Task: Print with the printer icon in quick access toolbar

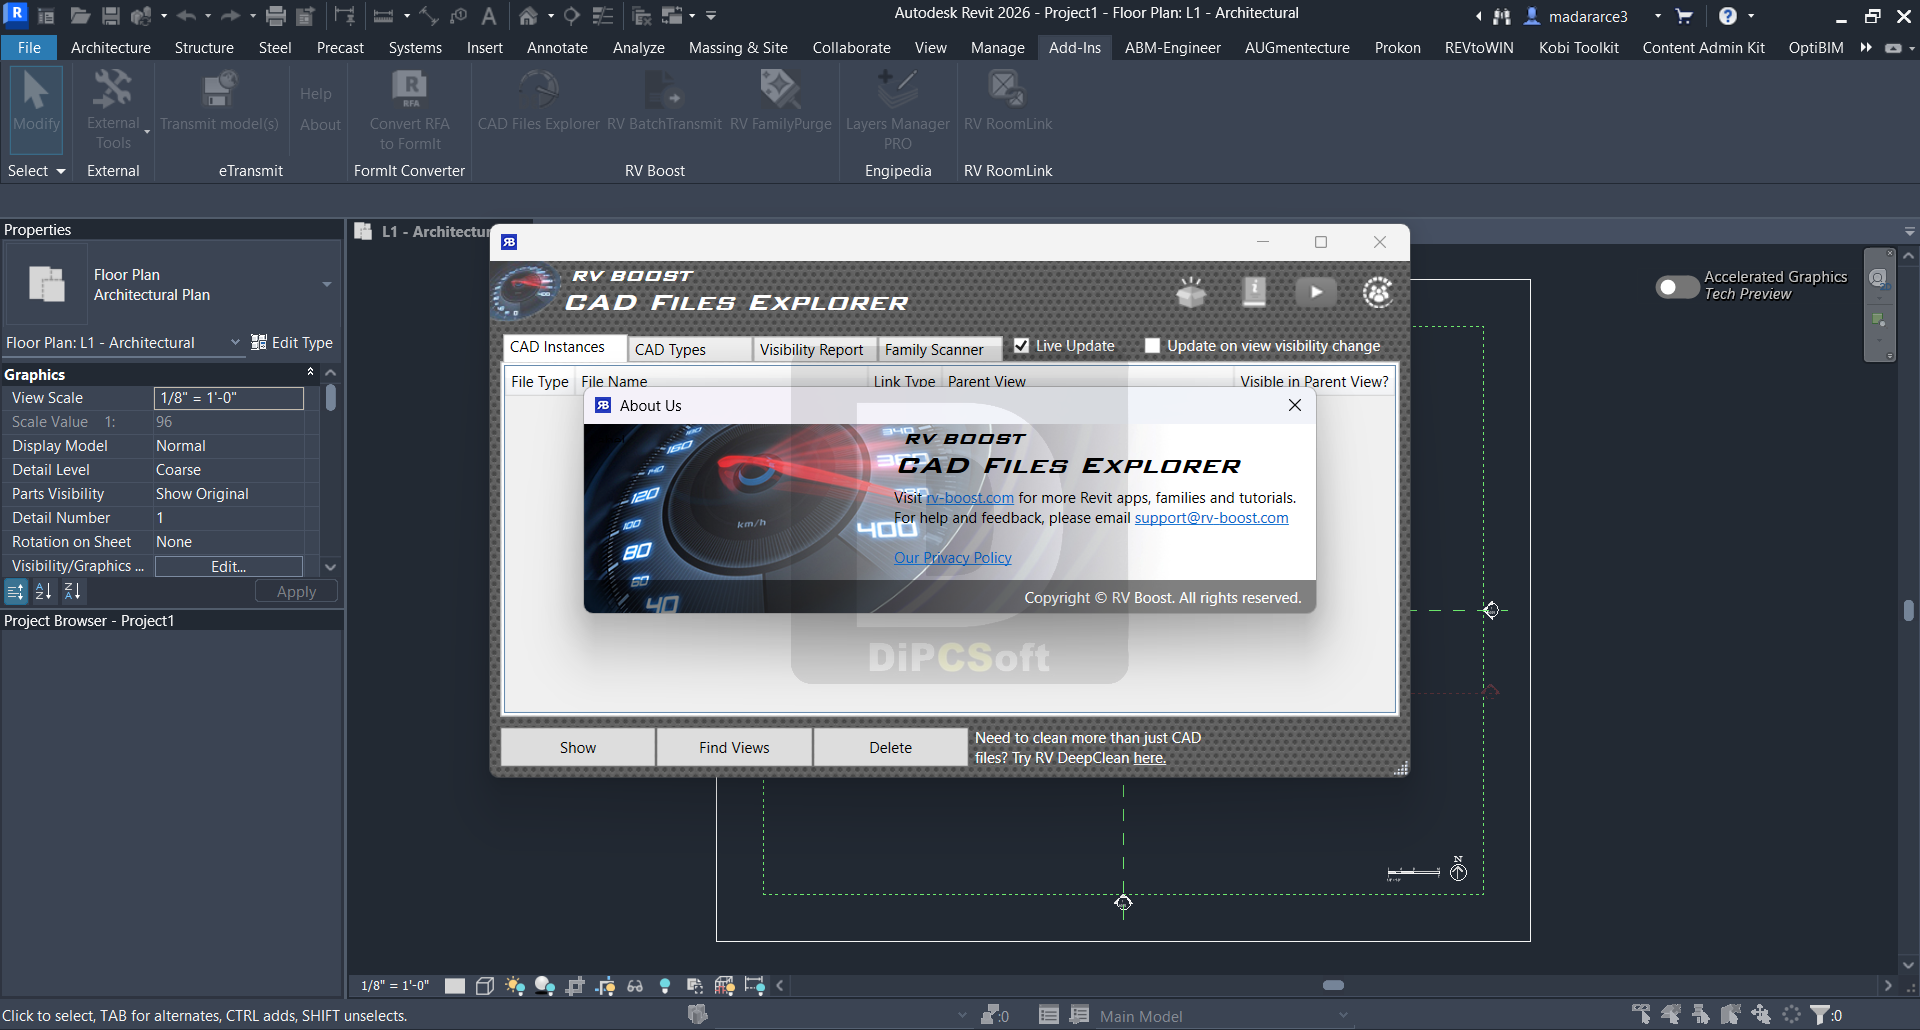Action: point(276,16)
